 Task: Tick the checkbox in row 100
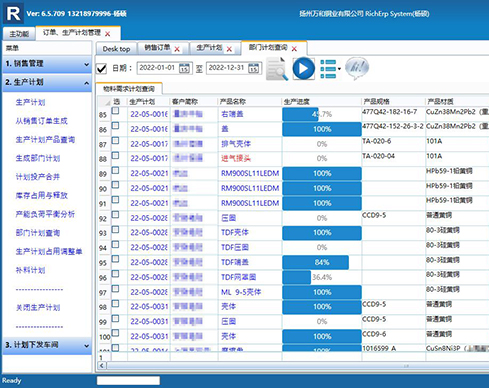pos(115,333)
